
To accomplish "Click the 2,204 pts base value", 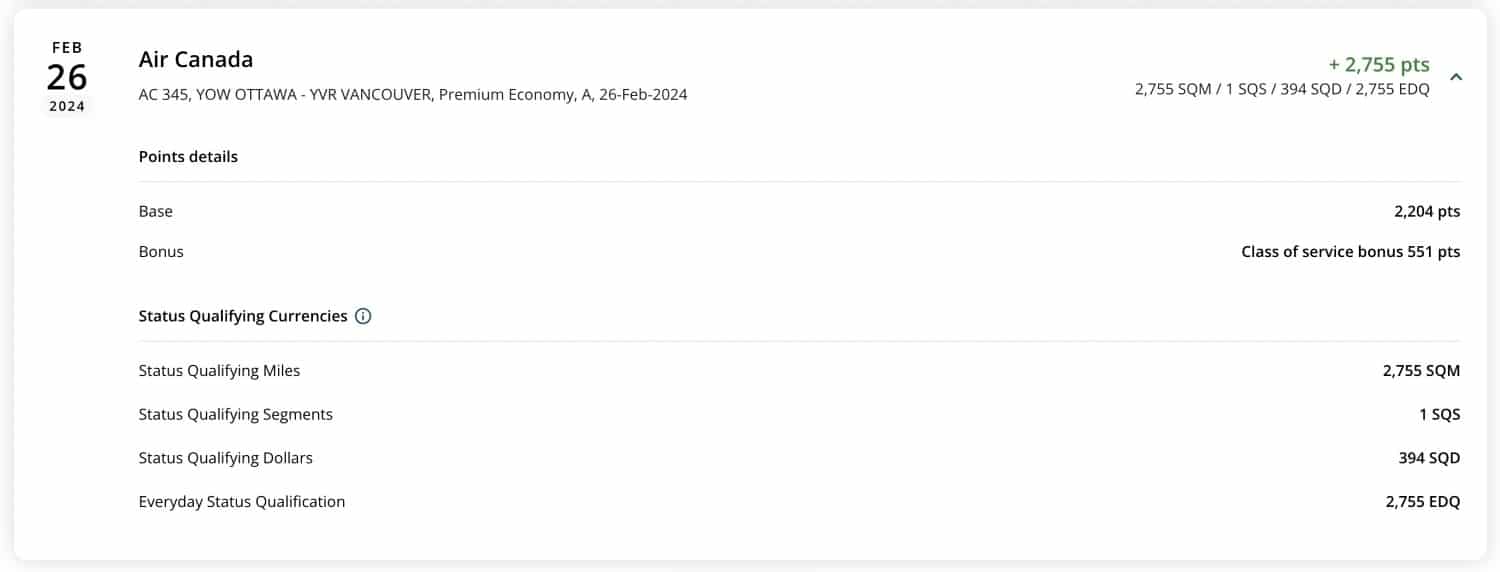I will [x=1427, y=211].
